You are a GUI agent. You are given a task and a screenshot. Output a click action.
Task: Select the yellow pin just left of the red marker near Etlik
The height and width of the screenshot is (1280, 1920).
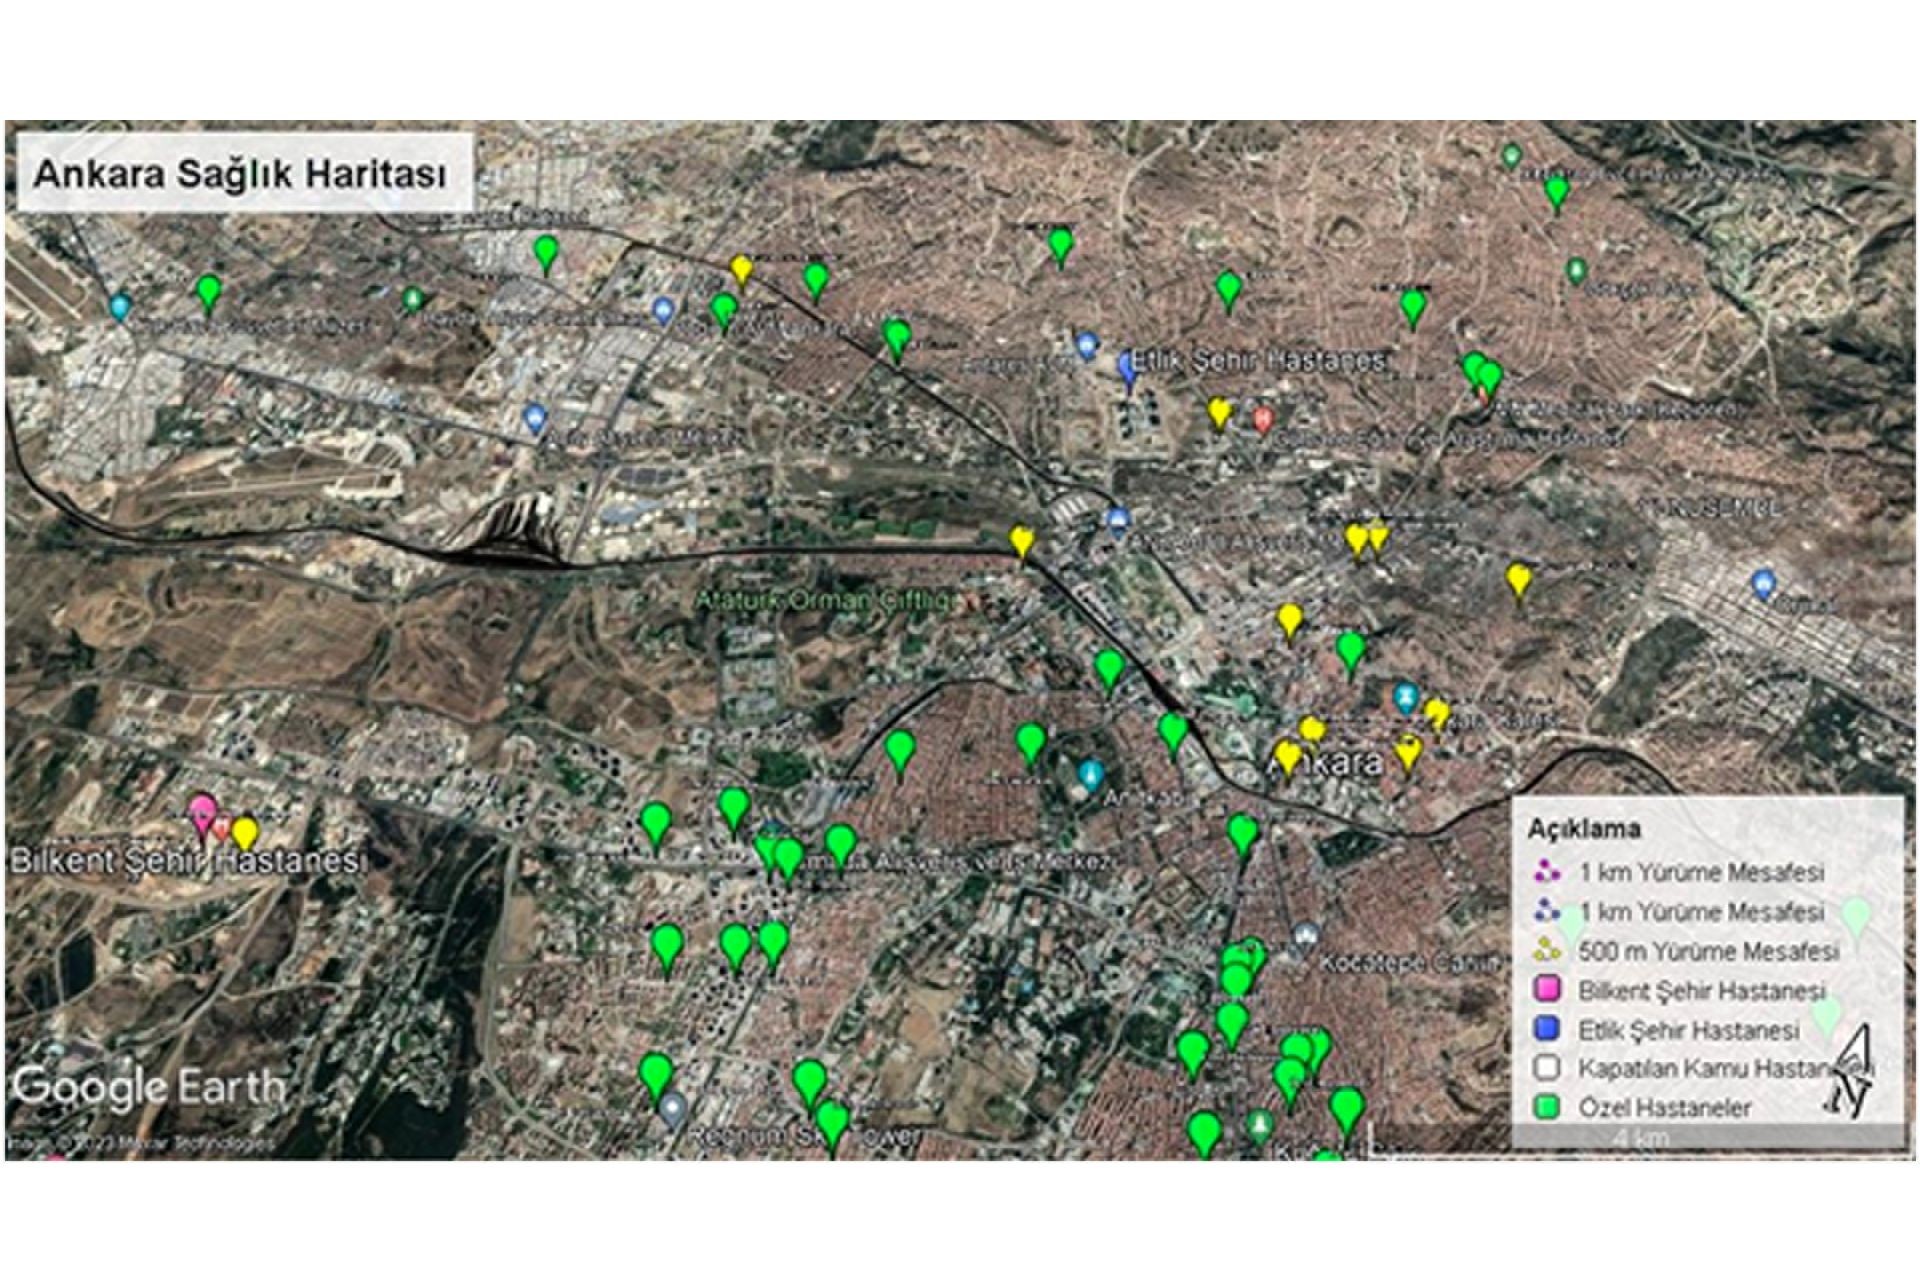pyautogui.click(x=1218, y=414)
